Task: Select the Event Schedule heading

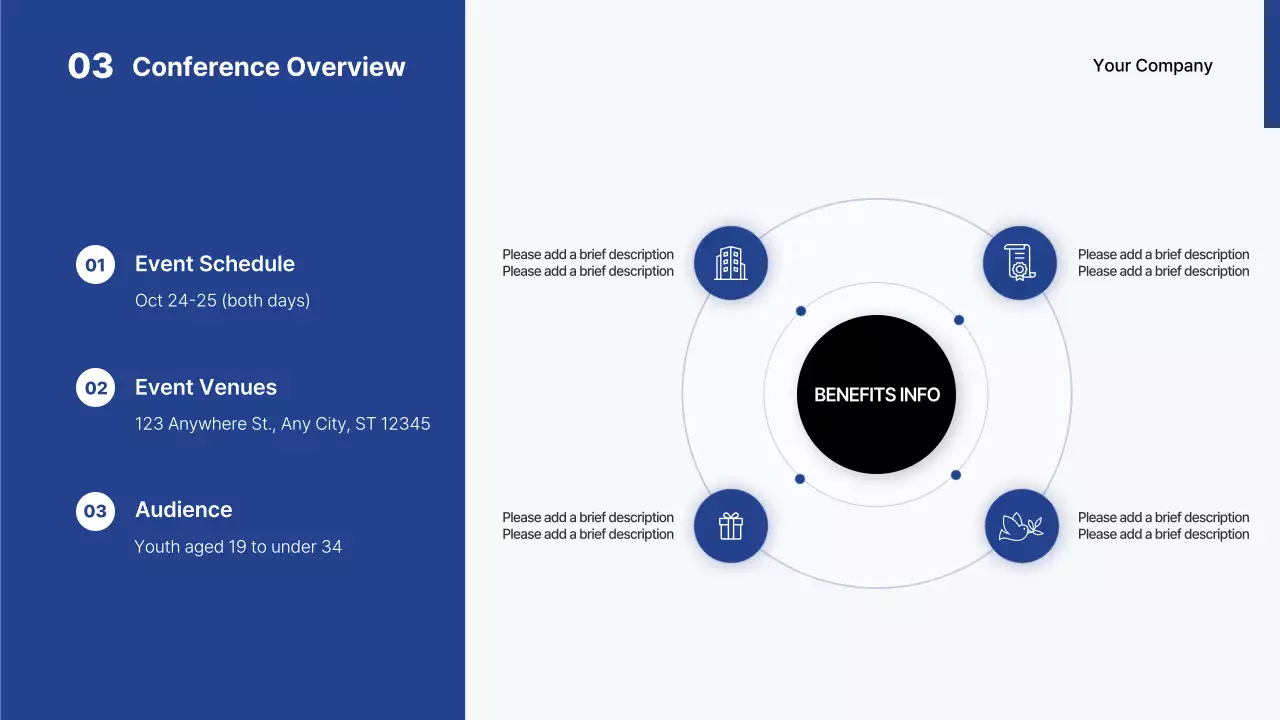Action: [x=215, y=264]
